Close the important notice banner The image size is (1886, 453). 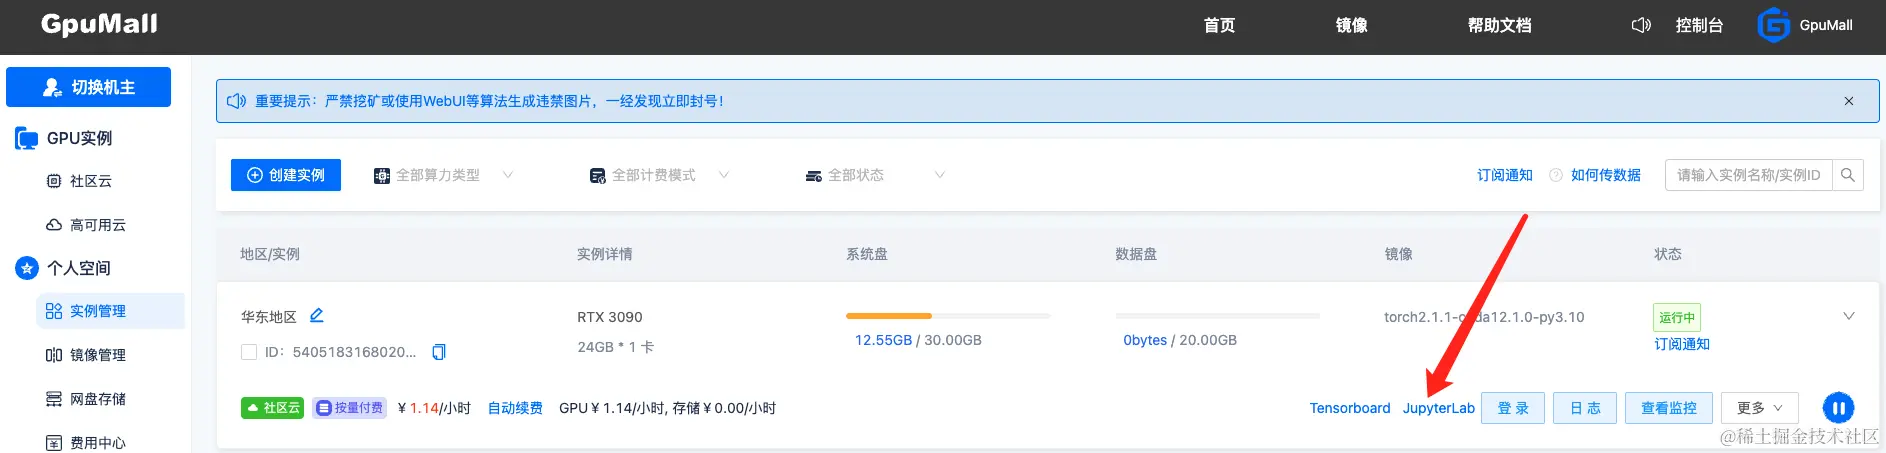point(1849,101)
